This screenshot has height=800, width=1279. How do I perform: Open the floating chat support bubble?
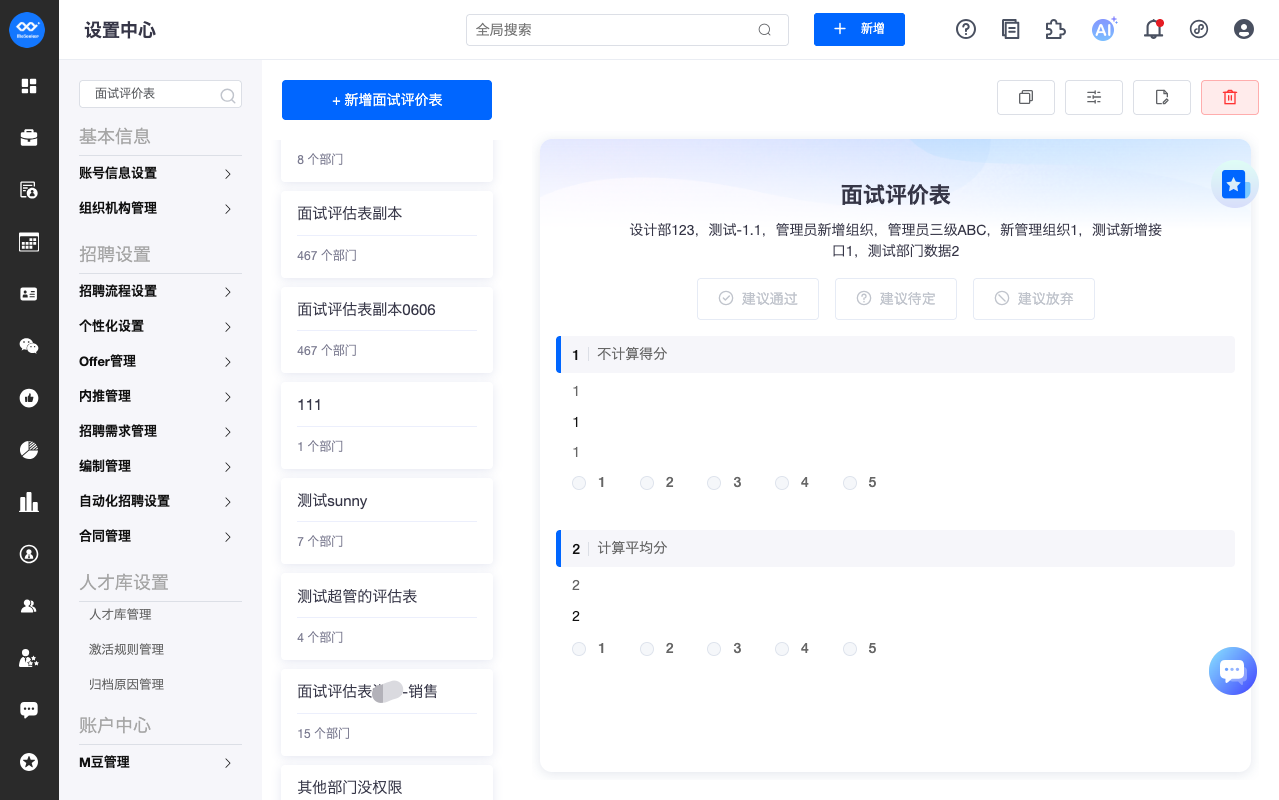point(1233,671)
